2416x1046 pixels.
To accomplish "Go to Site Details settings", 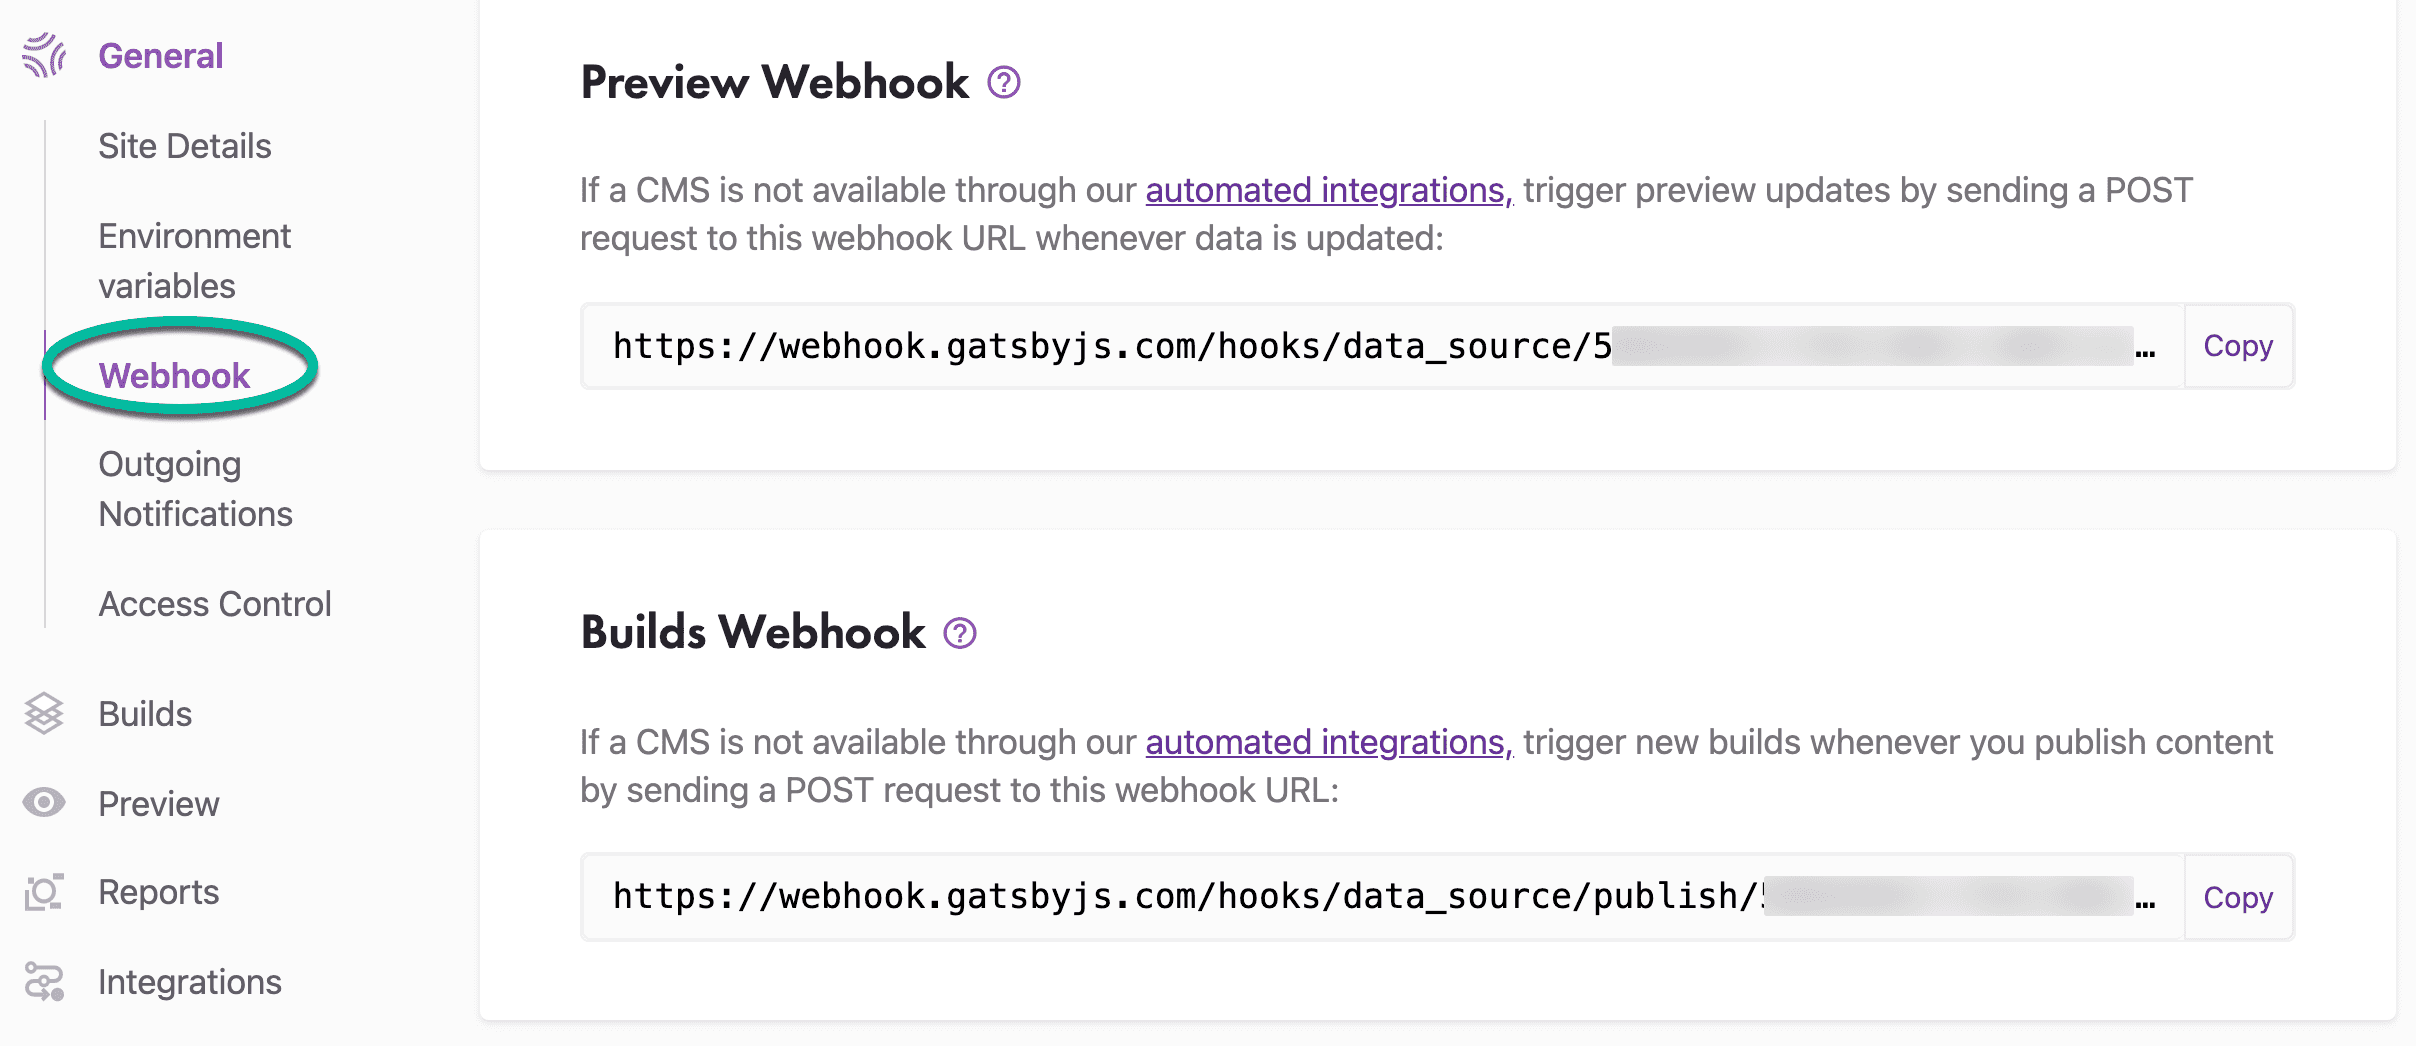I will pyautogui.click(x=185, y=146).
